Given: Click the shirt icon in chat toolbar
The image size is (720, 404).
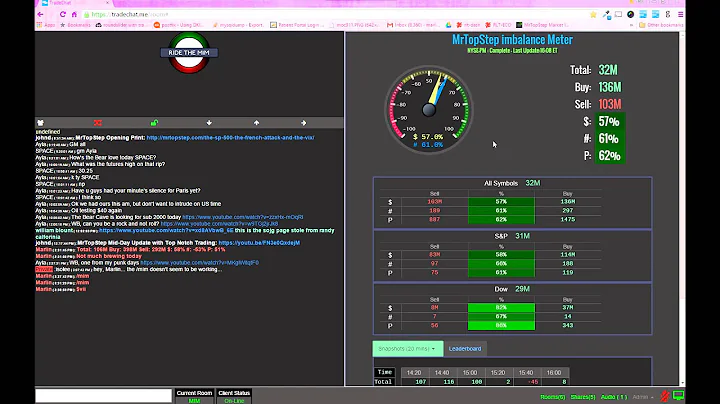Looking at the screenshot, I should click(x=40, y=123).
